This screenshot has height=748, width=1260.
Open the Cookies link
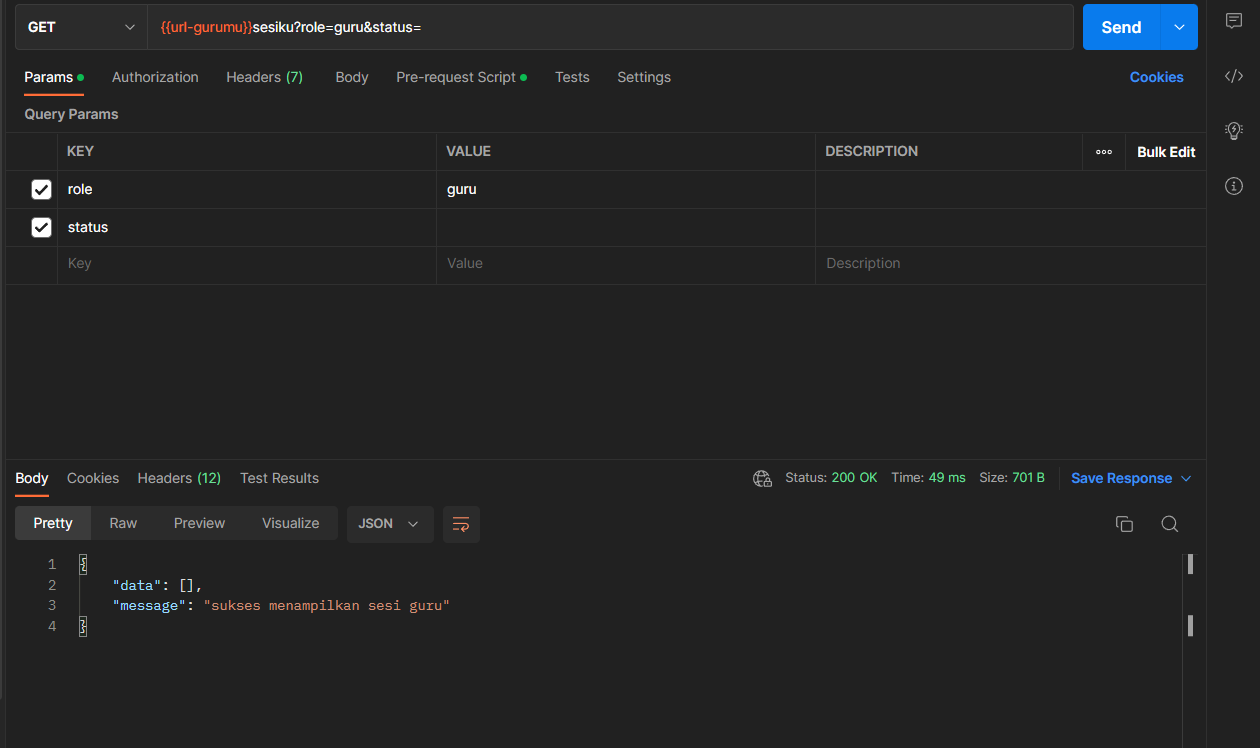tap(1157, 77)
